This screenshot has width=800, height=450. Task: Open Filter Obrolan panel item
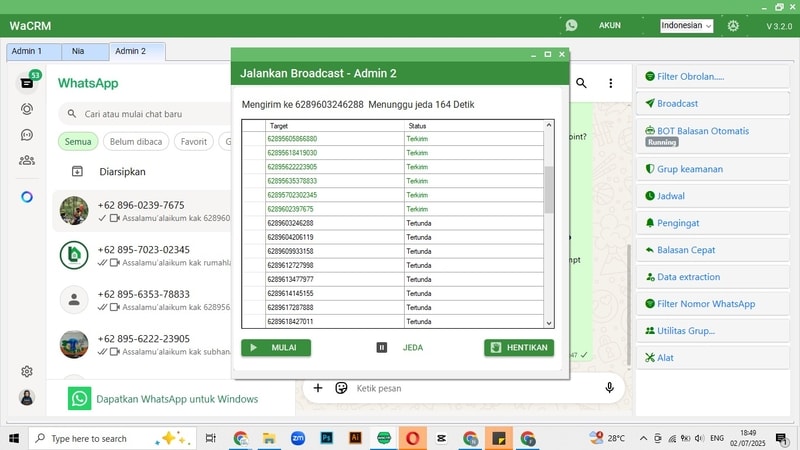click(713, 77)
